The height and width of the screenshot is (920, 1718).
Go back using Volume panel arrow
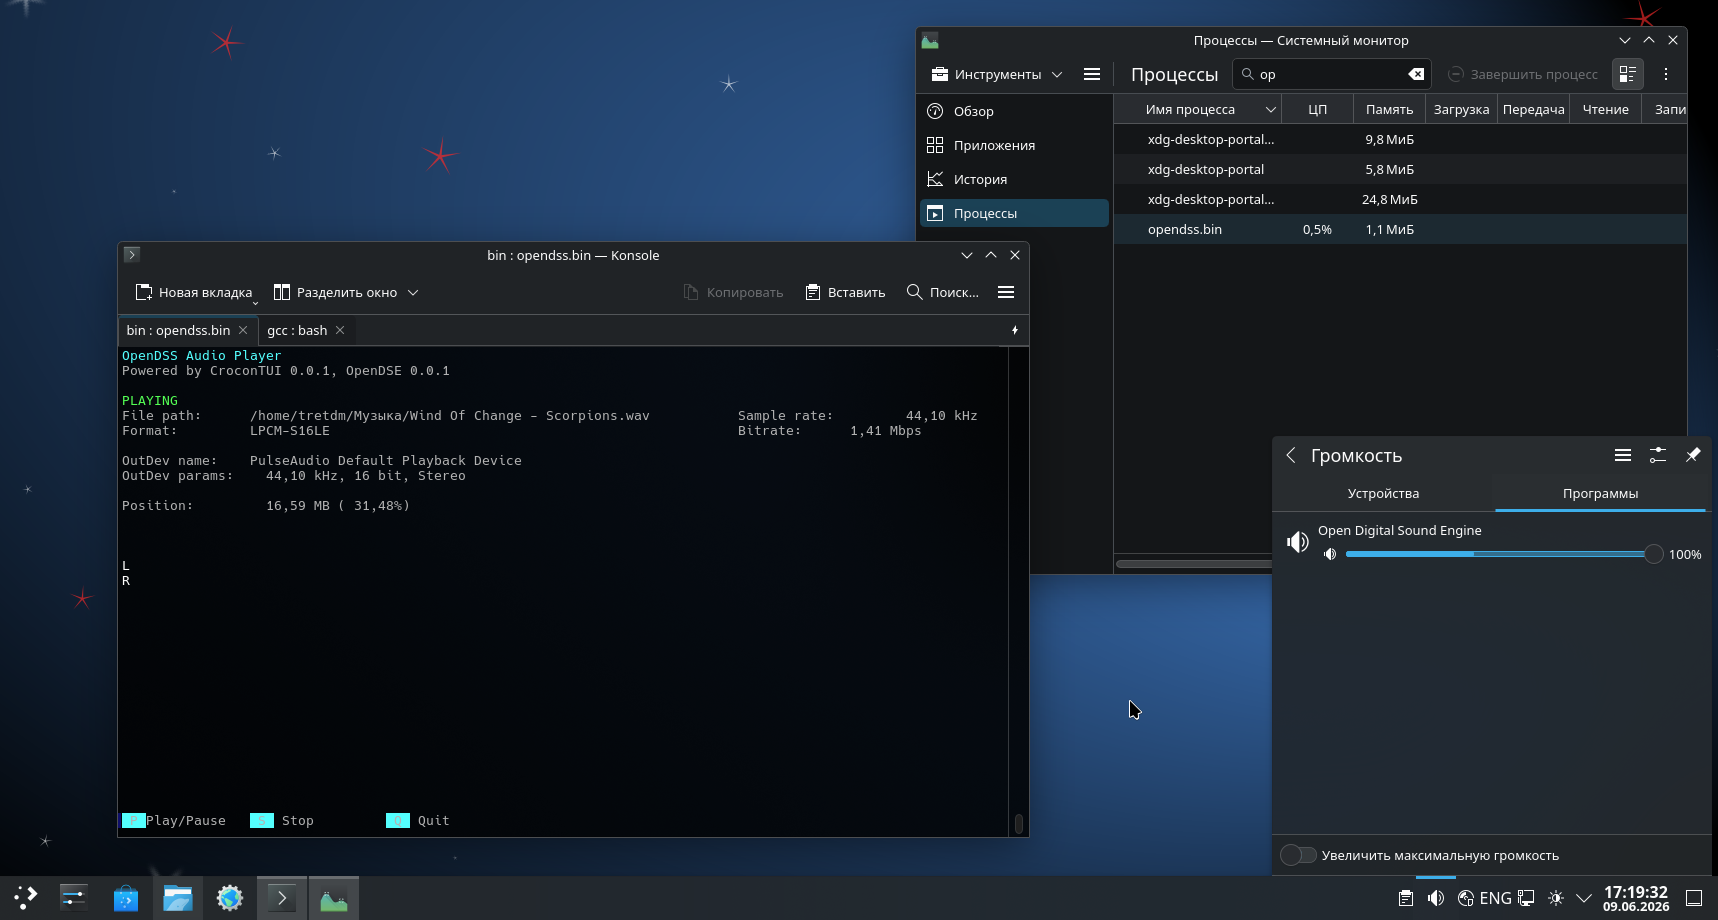coord(1291,455)
